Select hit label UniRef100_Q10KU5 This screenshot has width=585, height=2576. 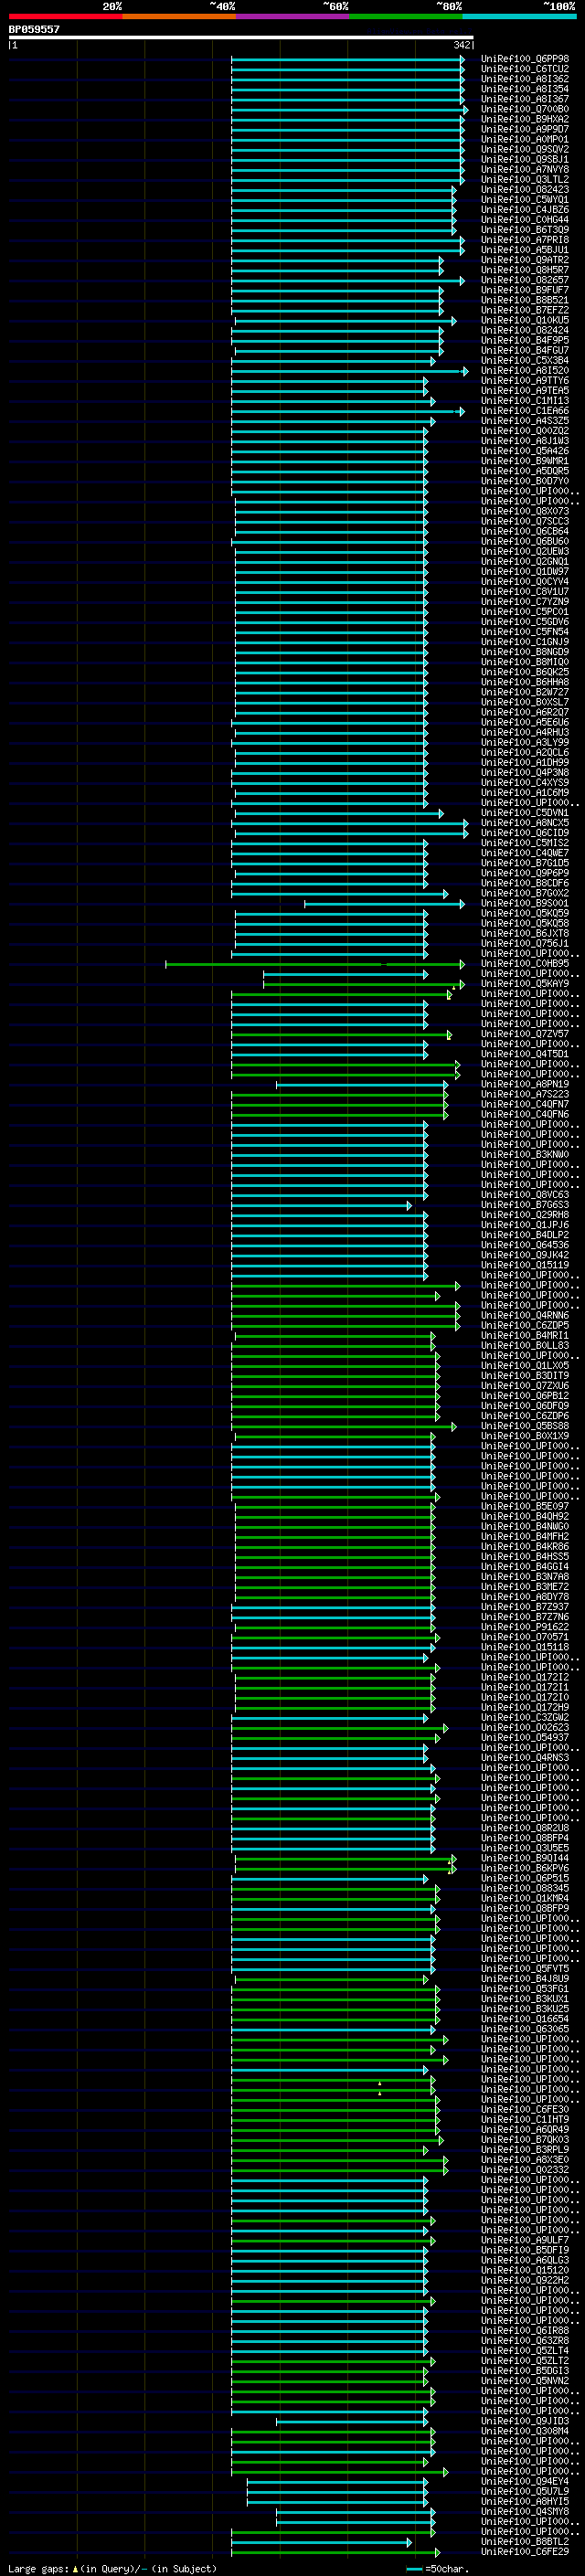click(x=524, y=320)
